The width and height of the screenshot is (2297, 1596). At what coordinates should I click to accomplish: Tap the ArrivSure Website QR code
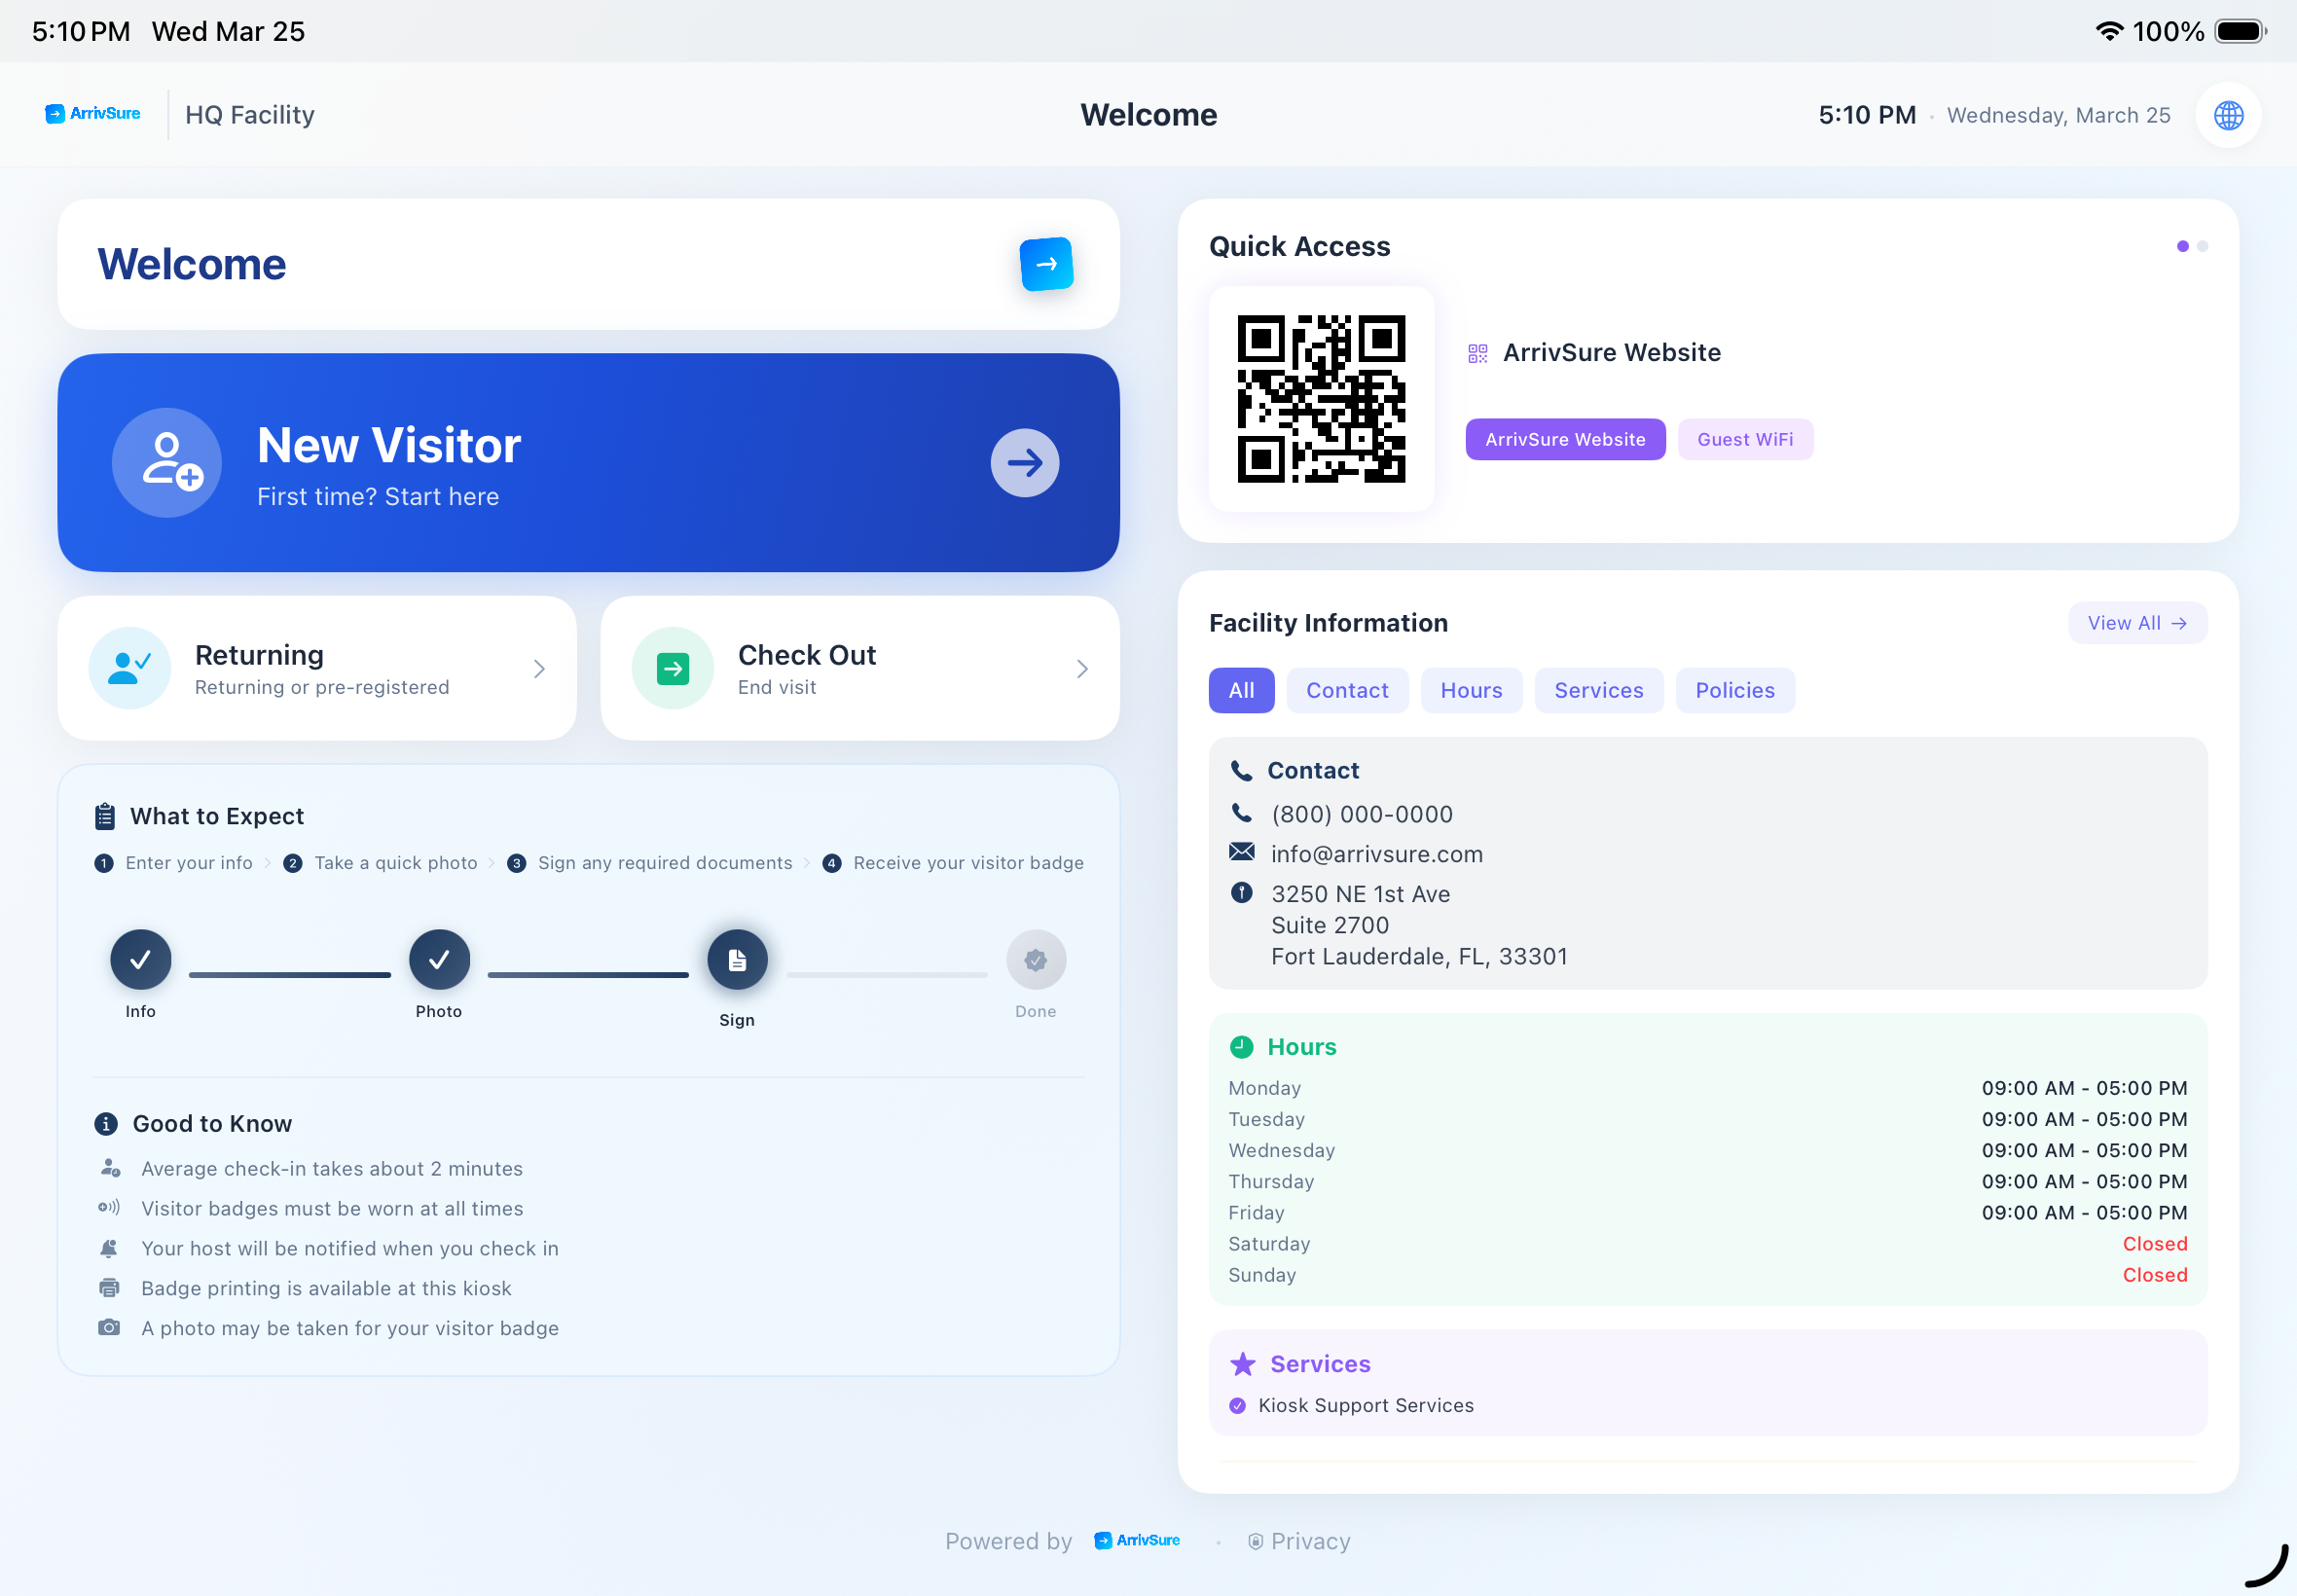click(1320, 399)
